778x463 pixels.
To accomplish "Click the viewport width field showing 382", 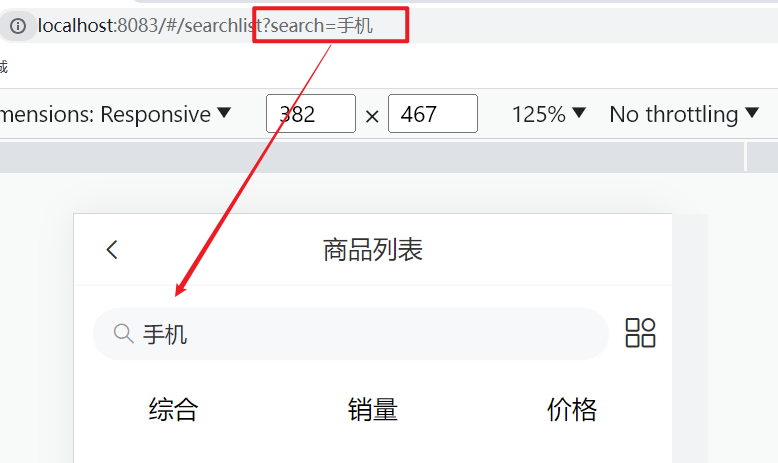I will (310, 114).
